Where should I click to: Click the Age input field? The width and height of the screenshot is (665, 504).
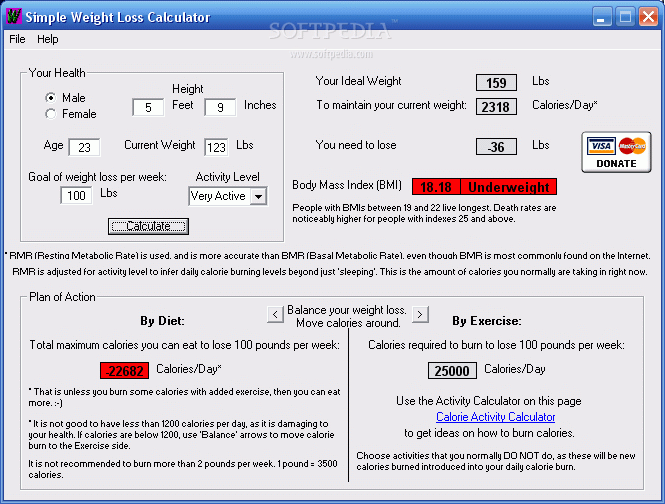click(84, 147)
